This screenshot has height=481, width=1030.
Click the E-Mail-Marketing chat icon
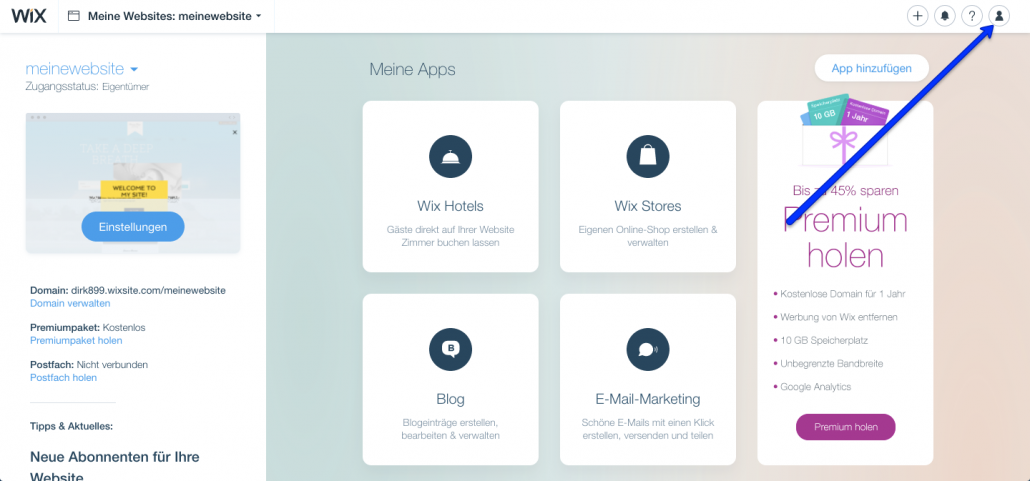pyautogui.click(x=648, y=350)
